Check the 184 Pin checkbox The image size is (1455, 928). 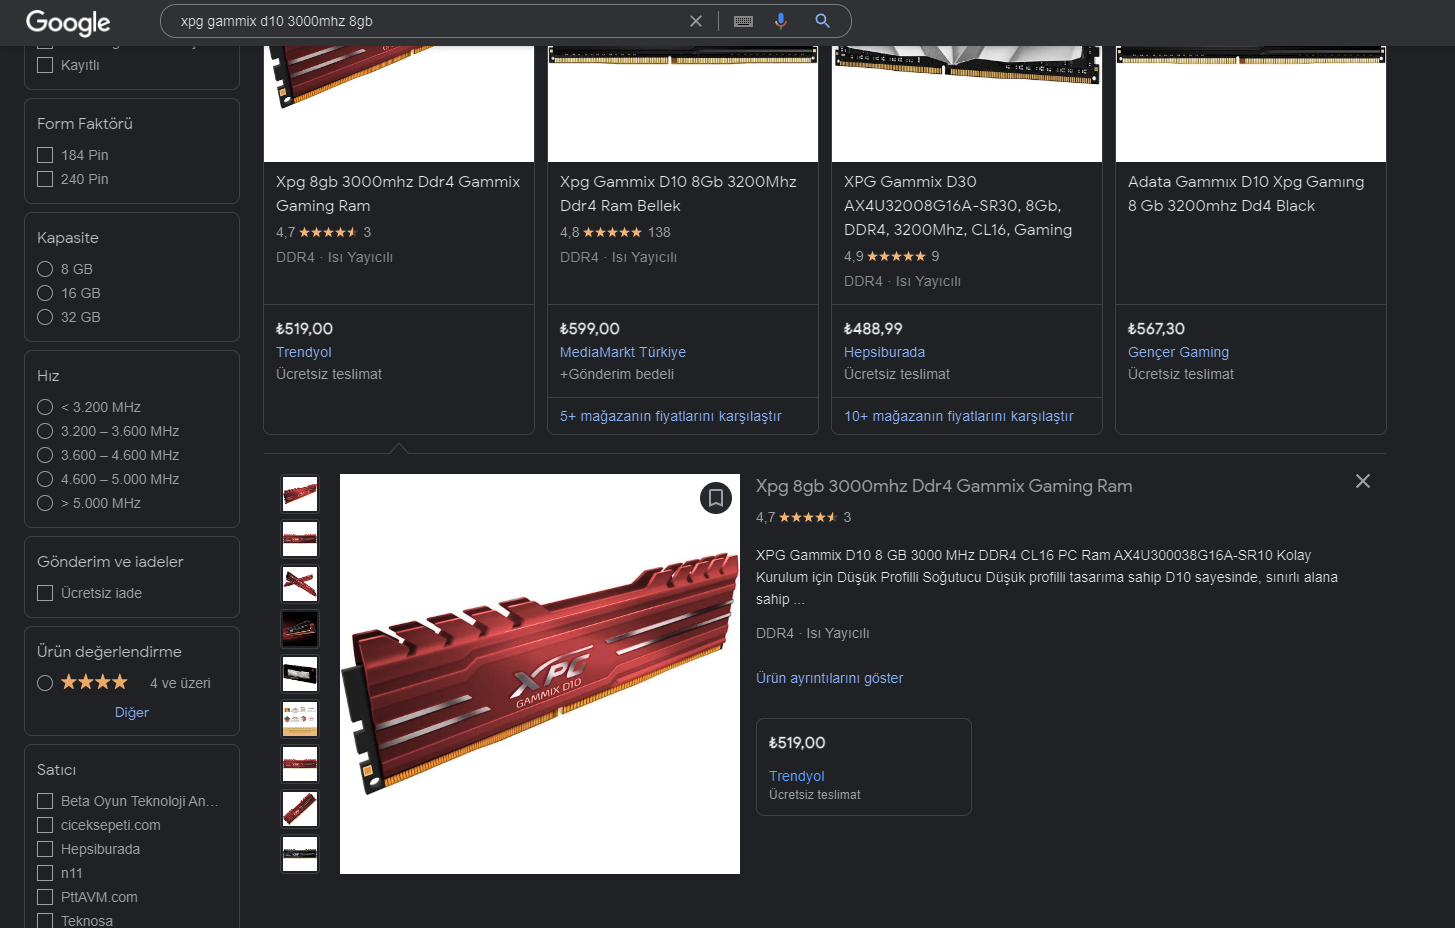45,155
